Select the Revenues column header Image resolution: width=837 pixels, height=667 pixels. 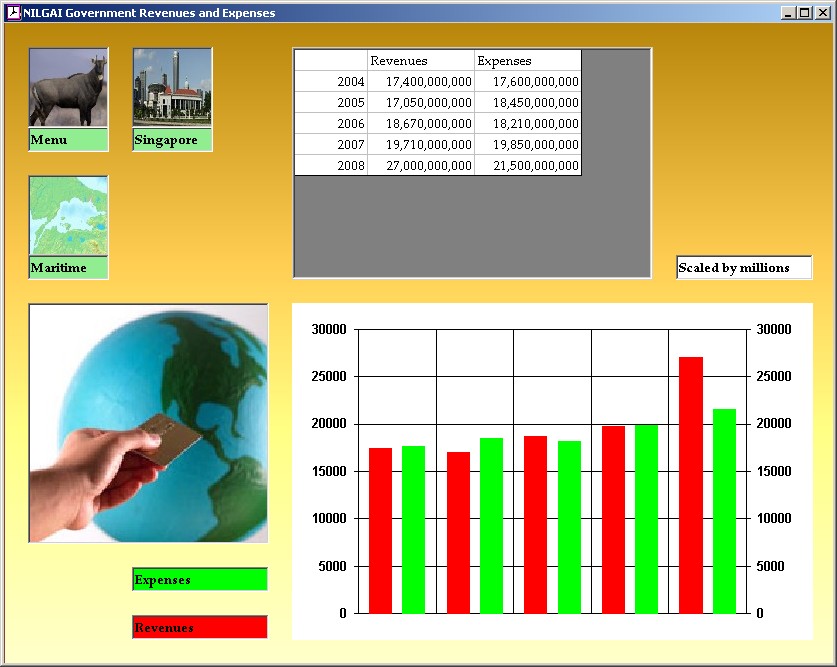point(420,61)
